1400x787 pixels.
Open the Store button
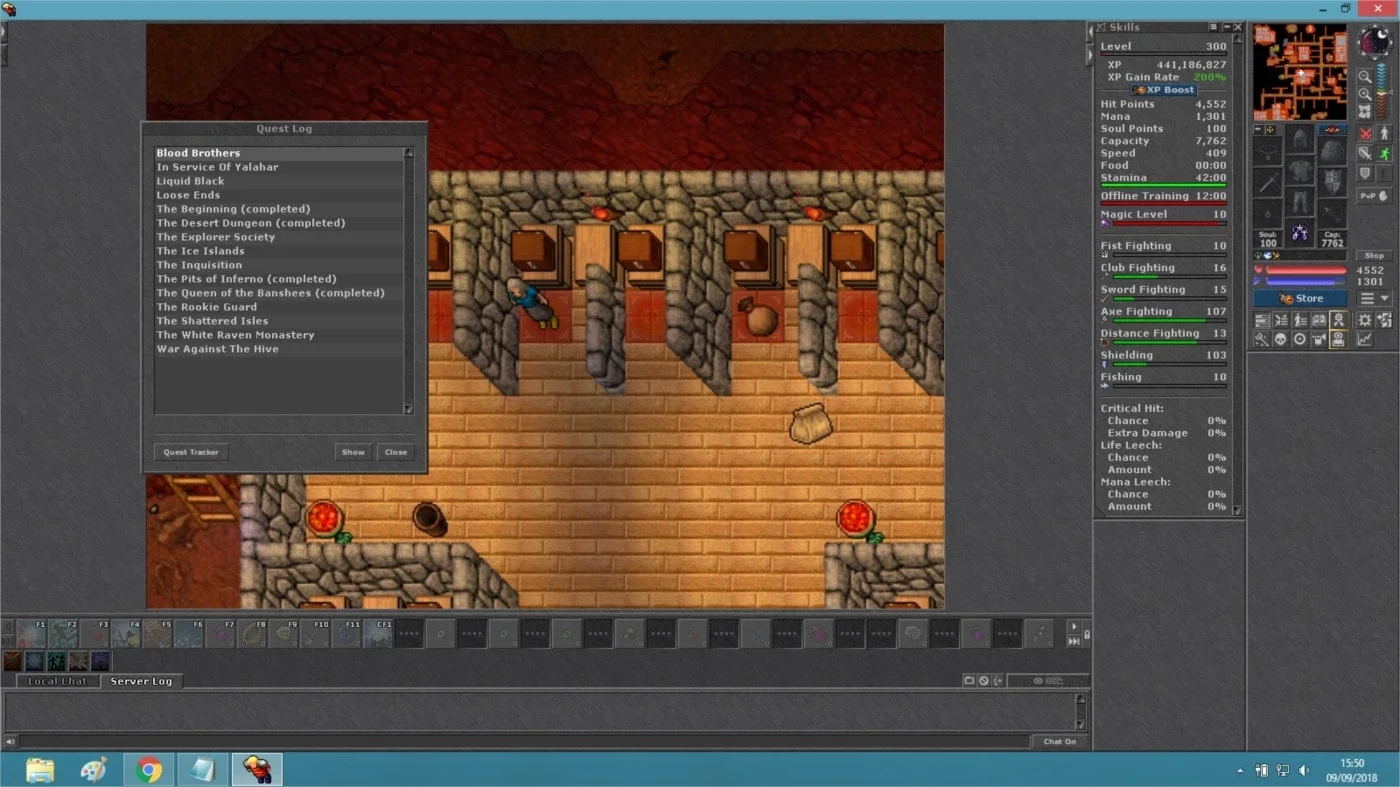coord(1300,298)
